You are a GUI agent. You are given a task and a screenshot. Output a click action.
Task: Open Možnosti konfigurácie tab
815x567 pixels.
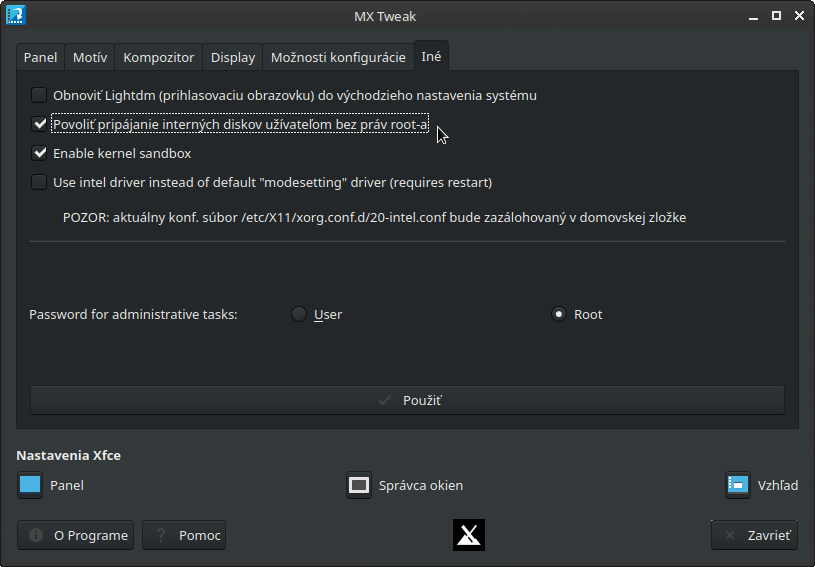338,57
